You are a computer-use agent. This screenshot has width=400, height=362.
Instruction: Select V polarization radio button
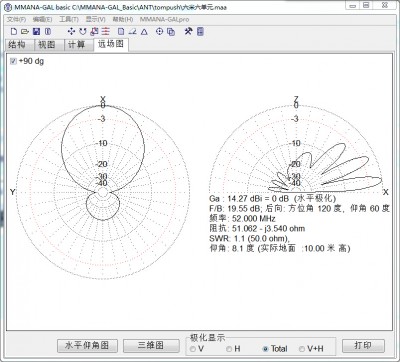coord(193,349)
